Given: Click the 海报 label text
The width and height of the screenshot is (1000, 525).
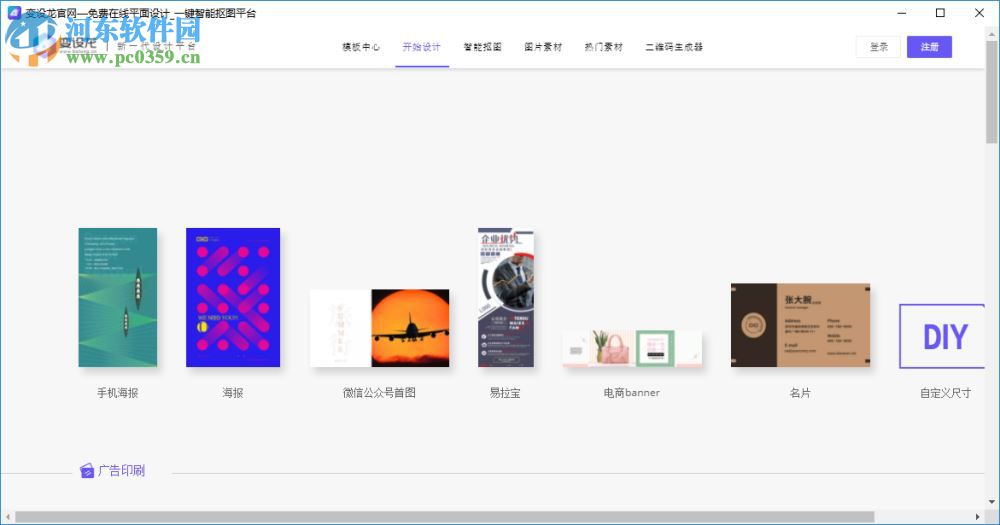Looking at the screenshot, I should 233,393.
